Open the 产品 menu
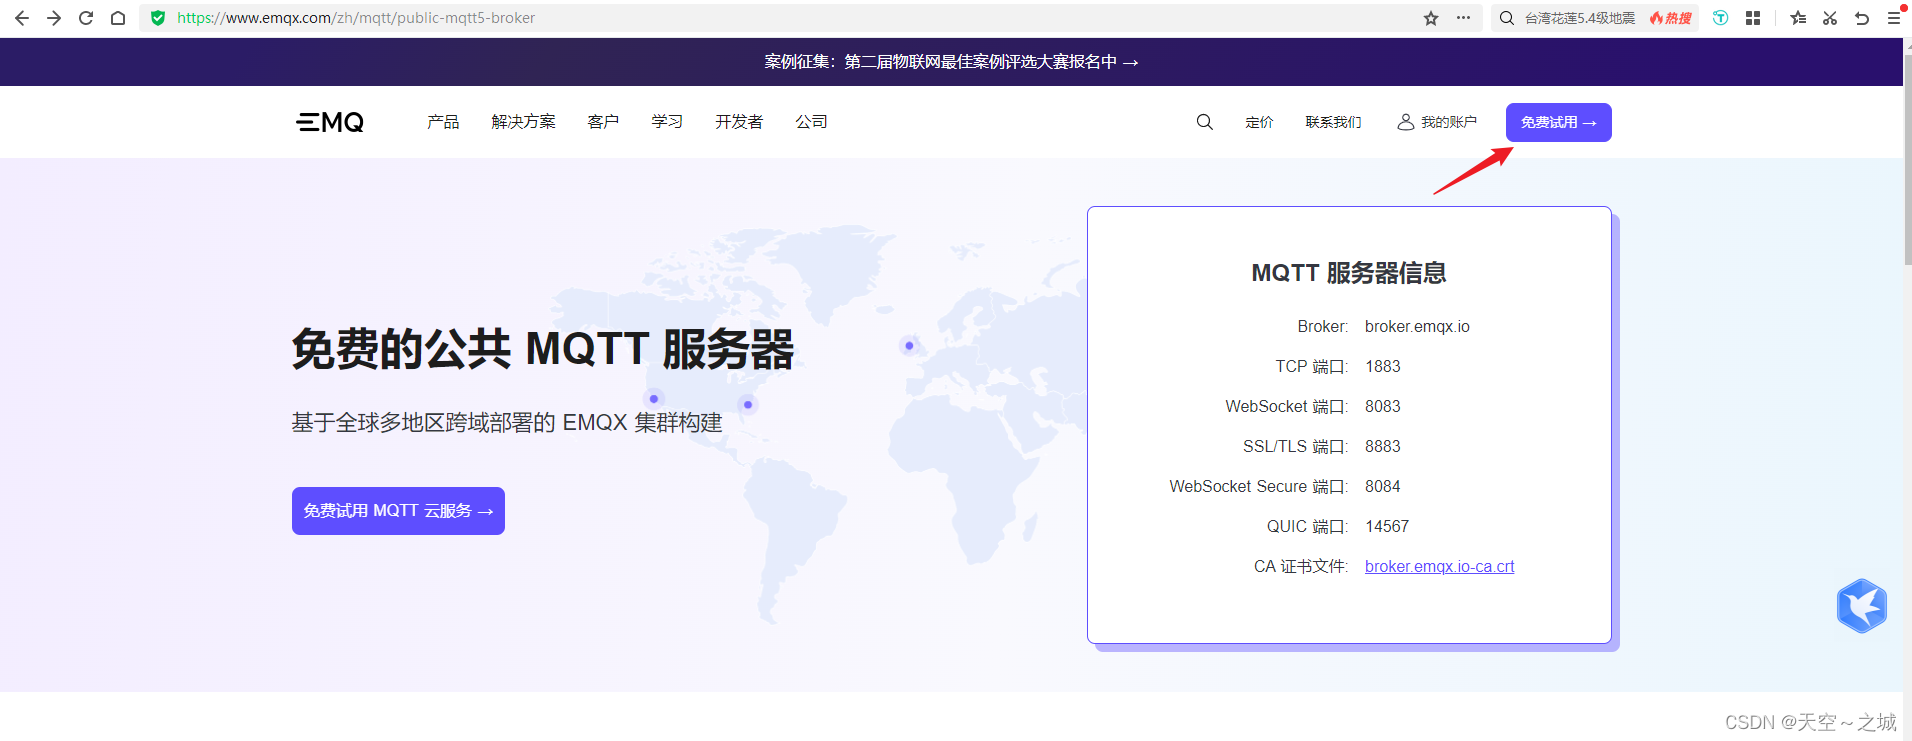Viewport: 1912px width, 741px height. (443, 122)
